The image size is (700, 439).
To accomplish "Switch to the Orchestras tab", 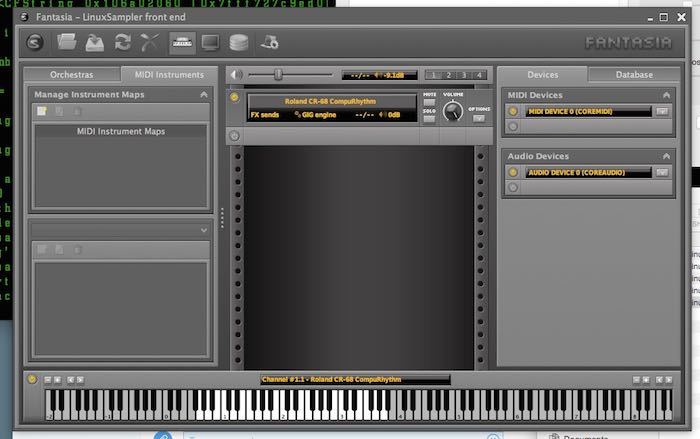I will (72, 75).
